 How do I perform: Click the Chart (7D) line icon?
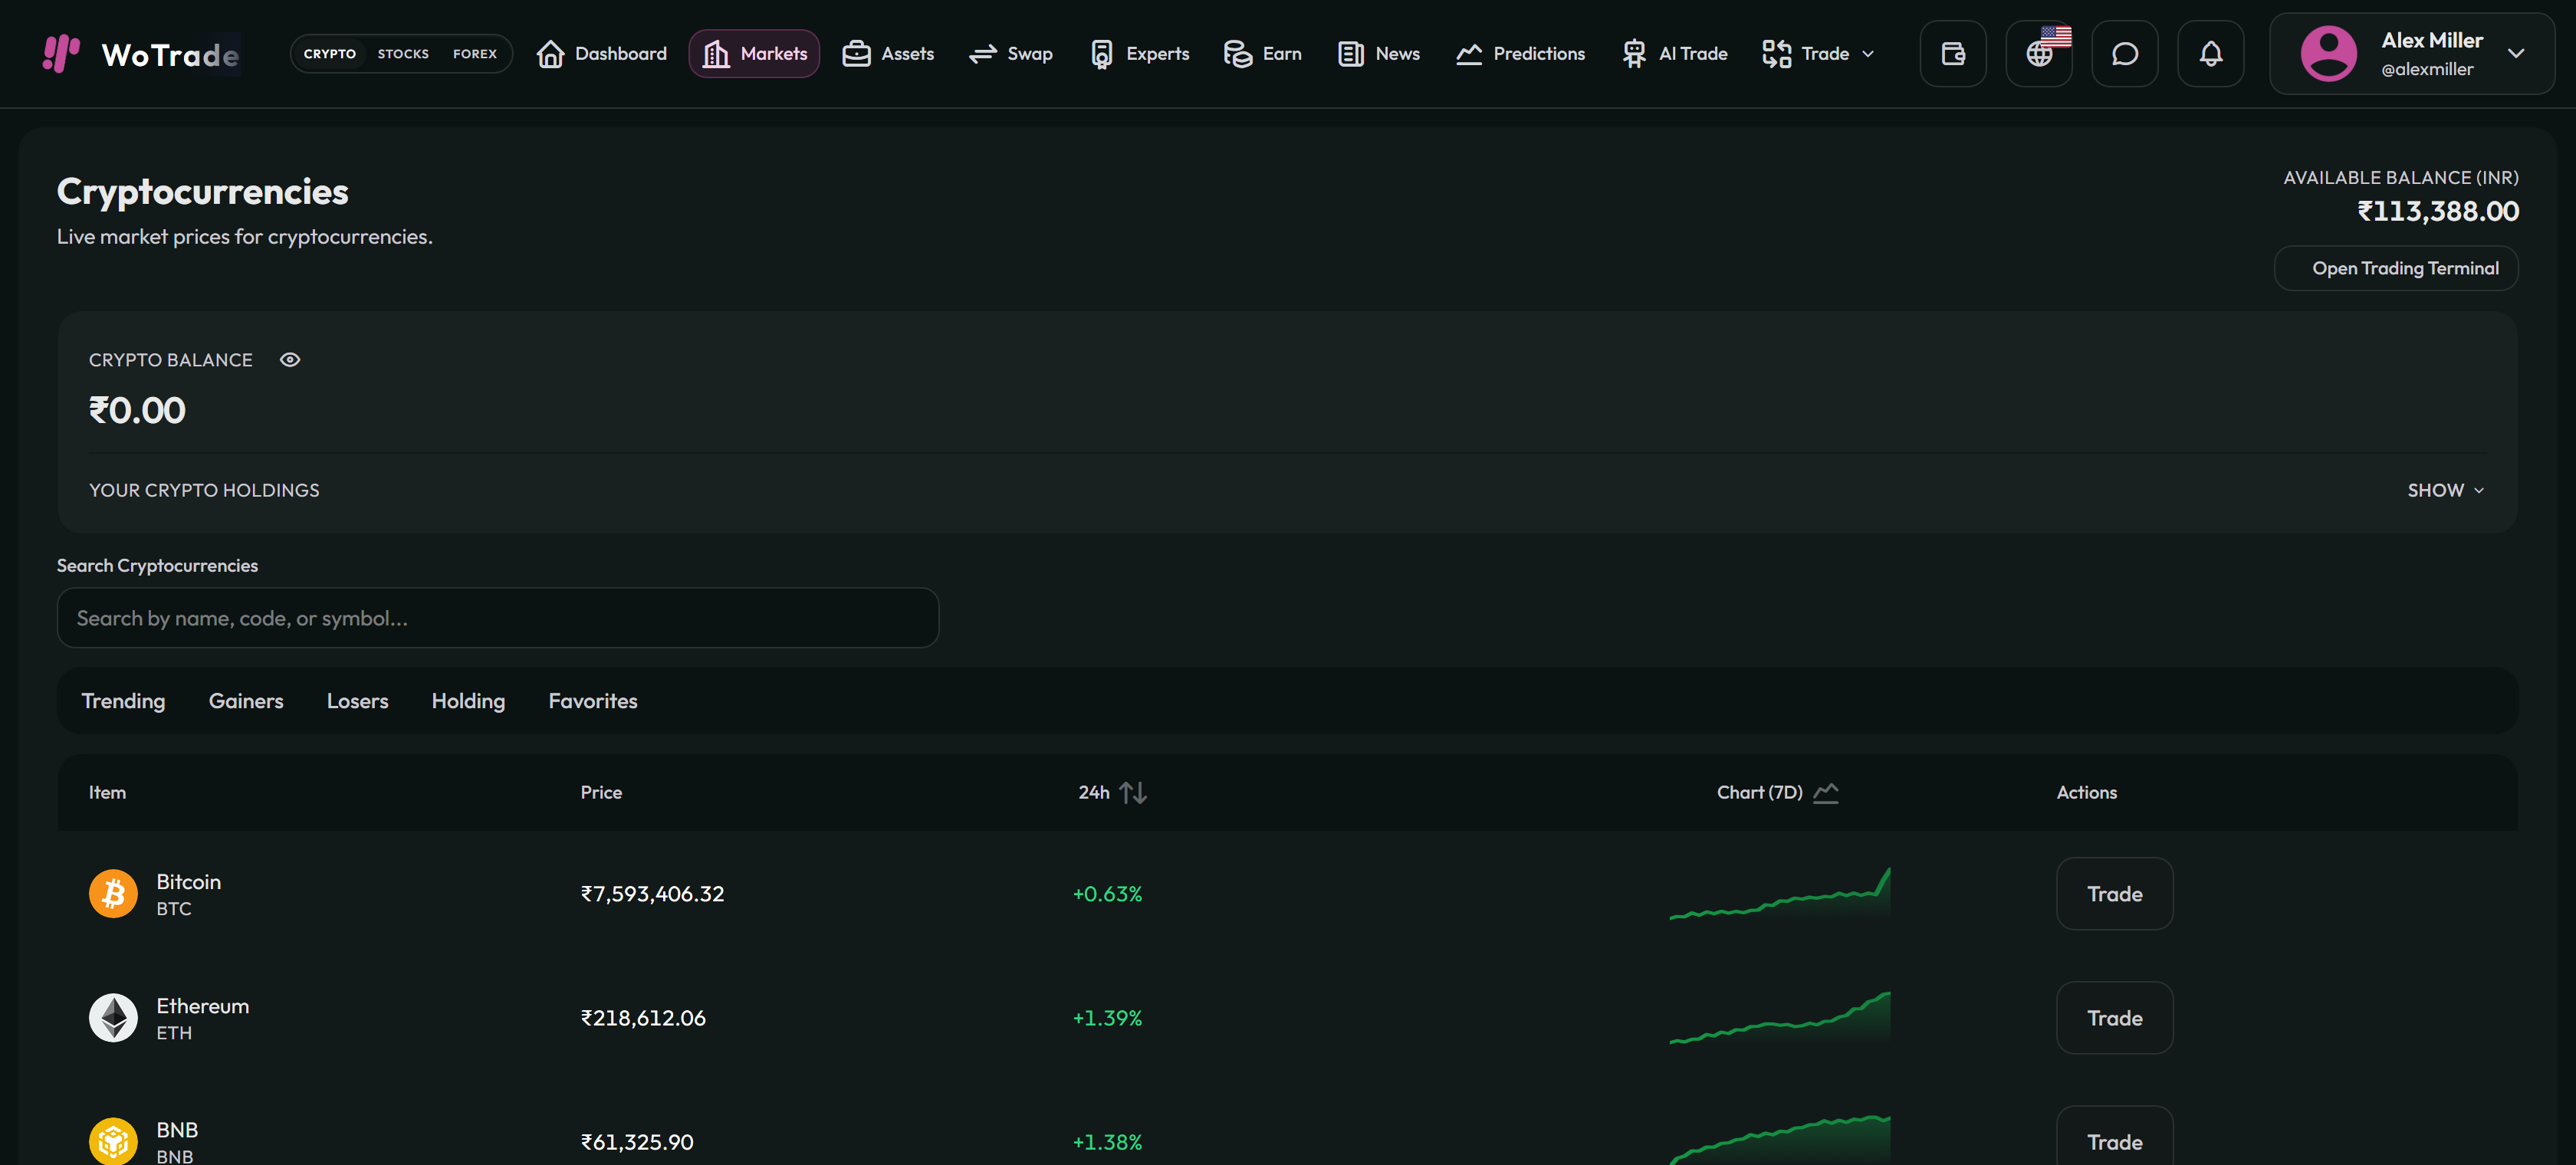1826,792
